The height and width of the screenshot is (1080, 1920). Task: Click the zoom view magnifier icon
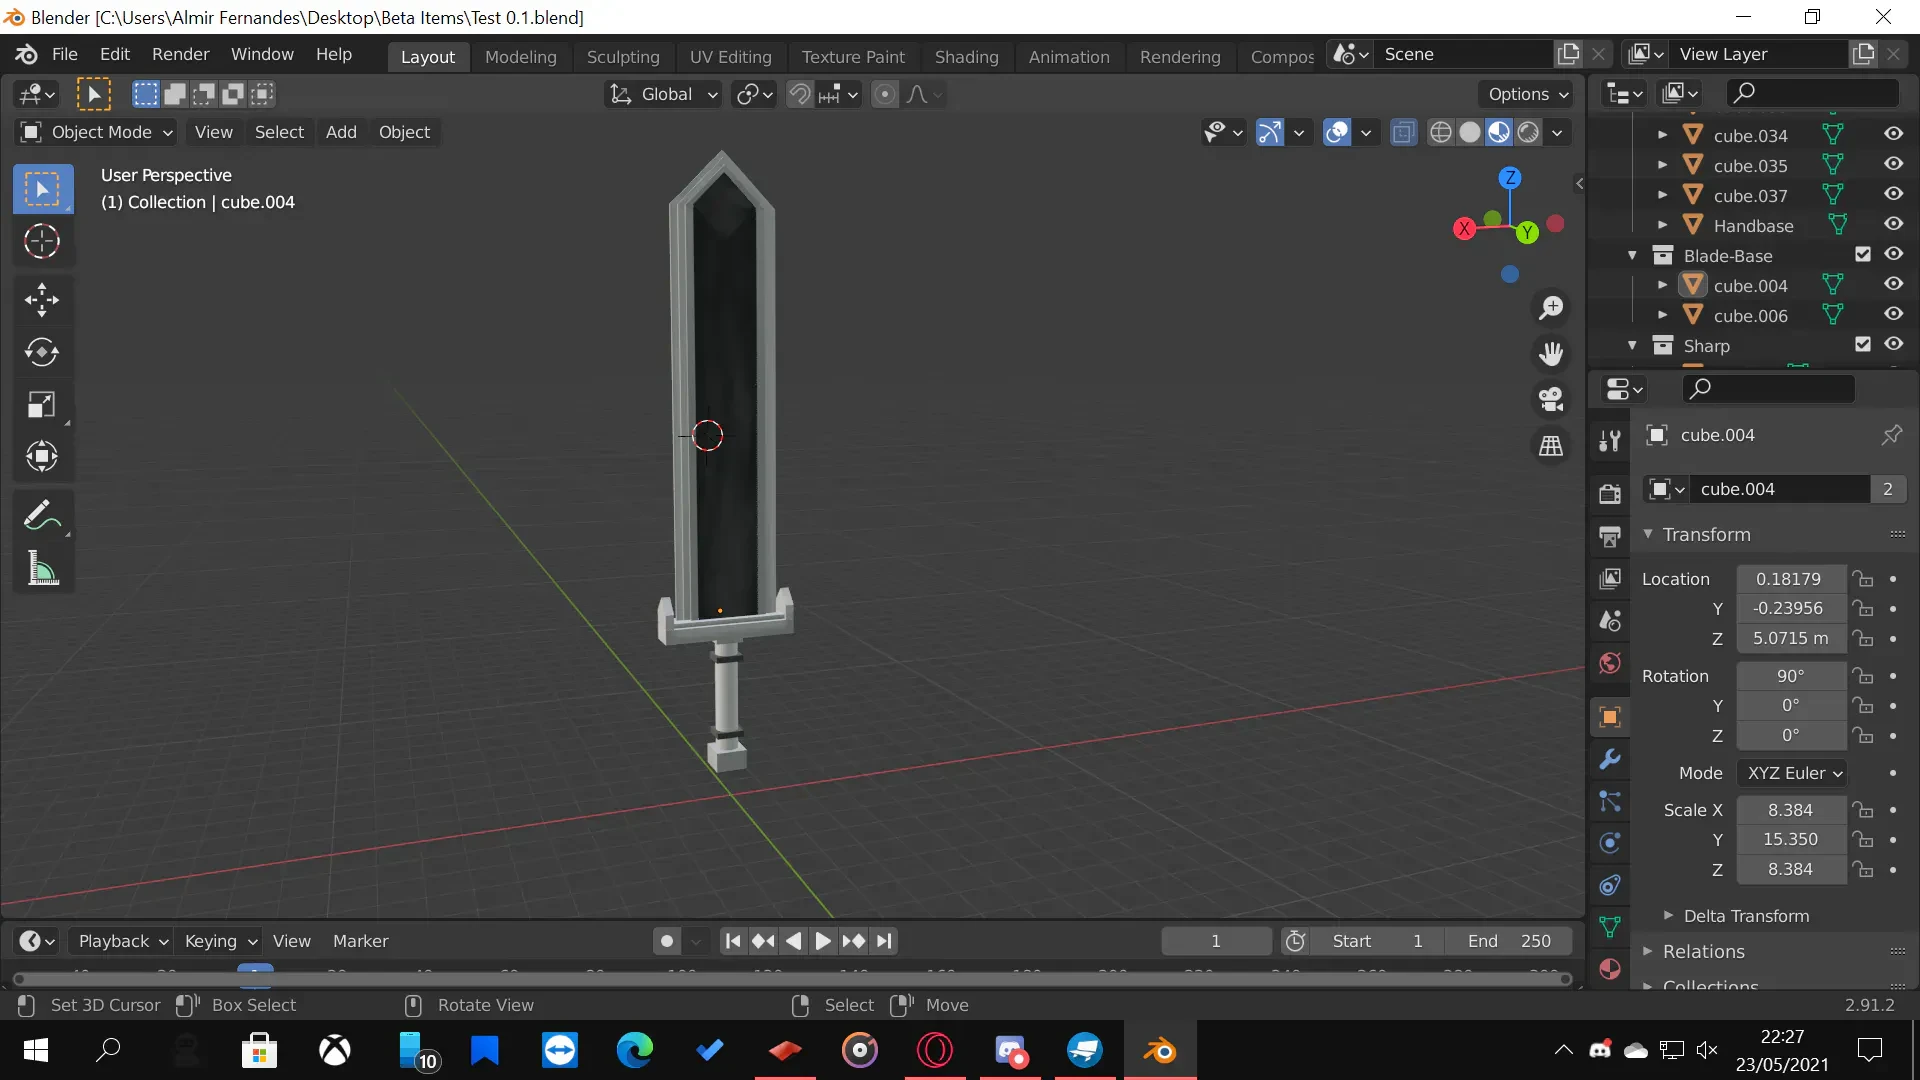1551,307
